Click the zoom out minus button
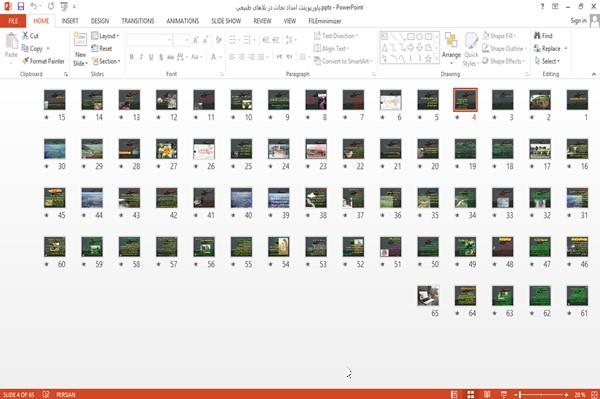 point(516,394)
